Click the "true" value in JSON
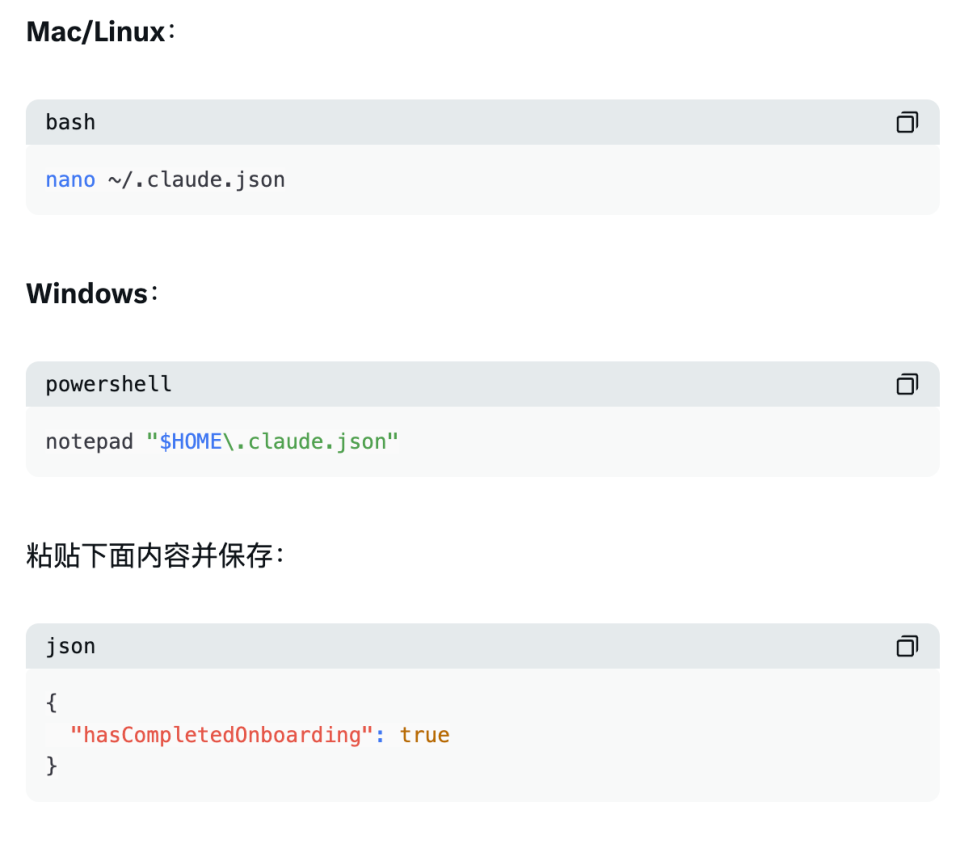 coord(424,735)
